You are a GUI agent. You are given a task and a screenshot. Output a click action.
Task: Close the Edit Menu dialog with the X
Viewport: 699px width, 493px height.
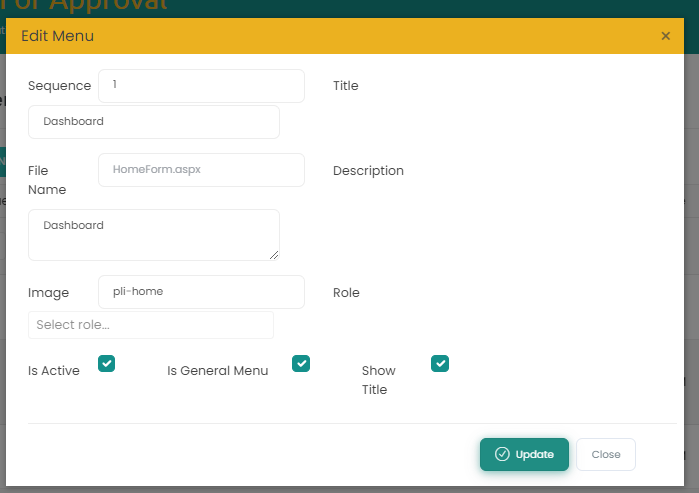[666, 36]
